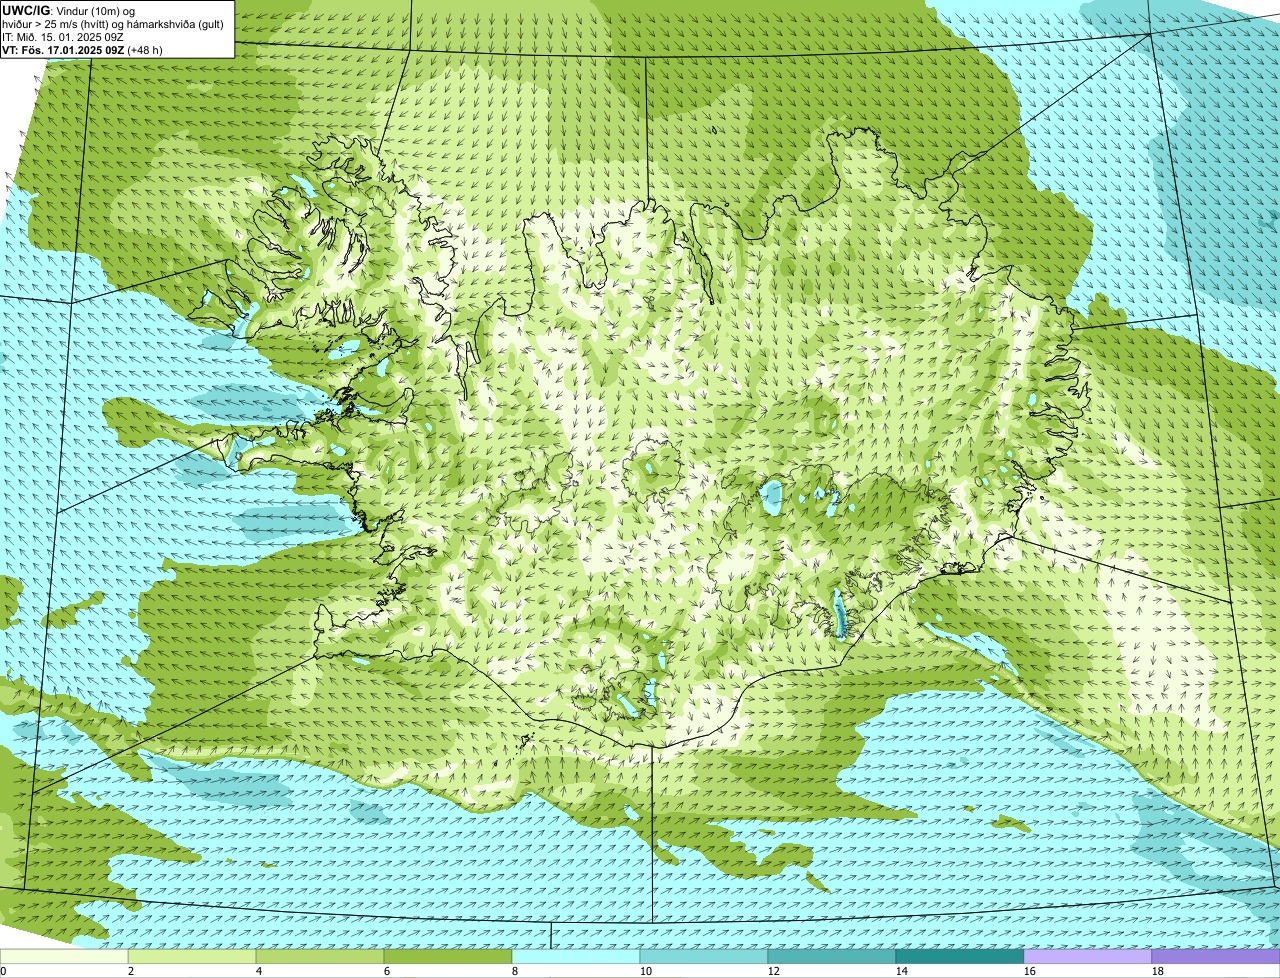Image resolution: width=1280 pixels, height=978 pixels.
Task: Click the pale cyan 8–10 legend swatch
Action: click(576, 956)
